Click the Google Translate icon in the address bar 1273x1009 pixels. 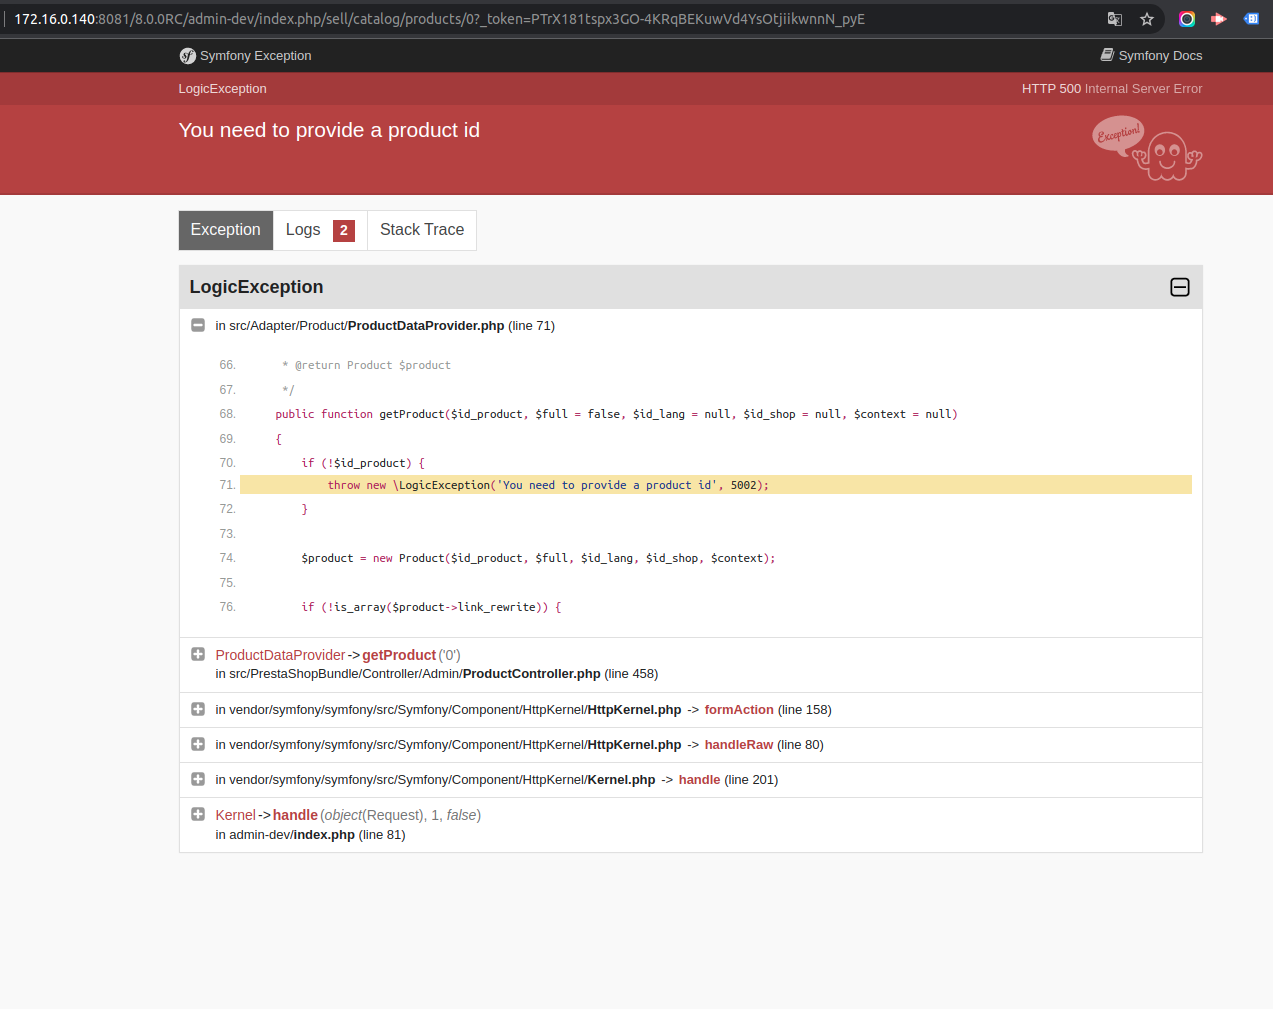(1114, 18)
